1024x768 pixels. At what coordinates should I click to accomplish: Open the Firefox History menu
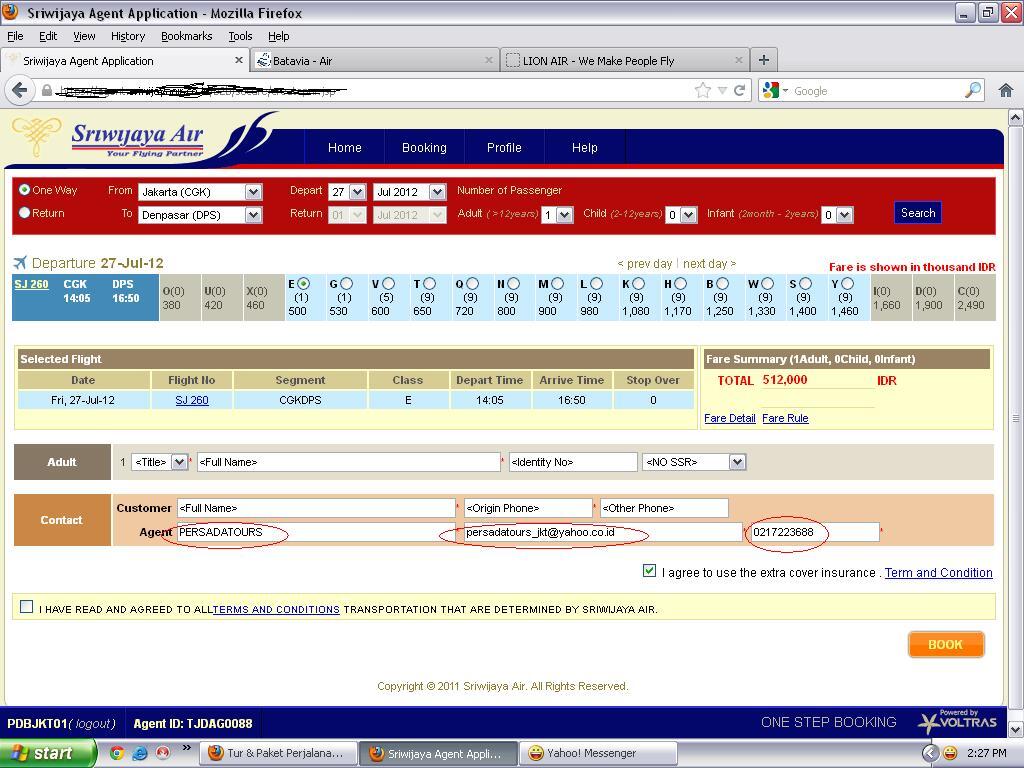[128, 37]
